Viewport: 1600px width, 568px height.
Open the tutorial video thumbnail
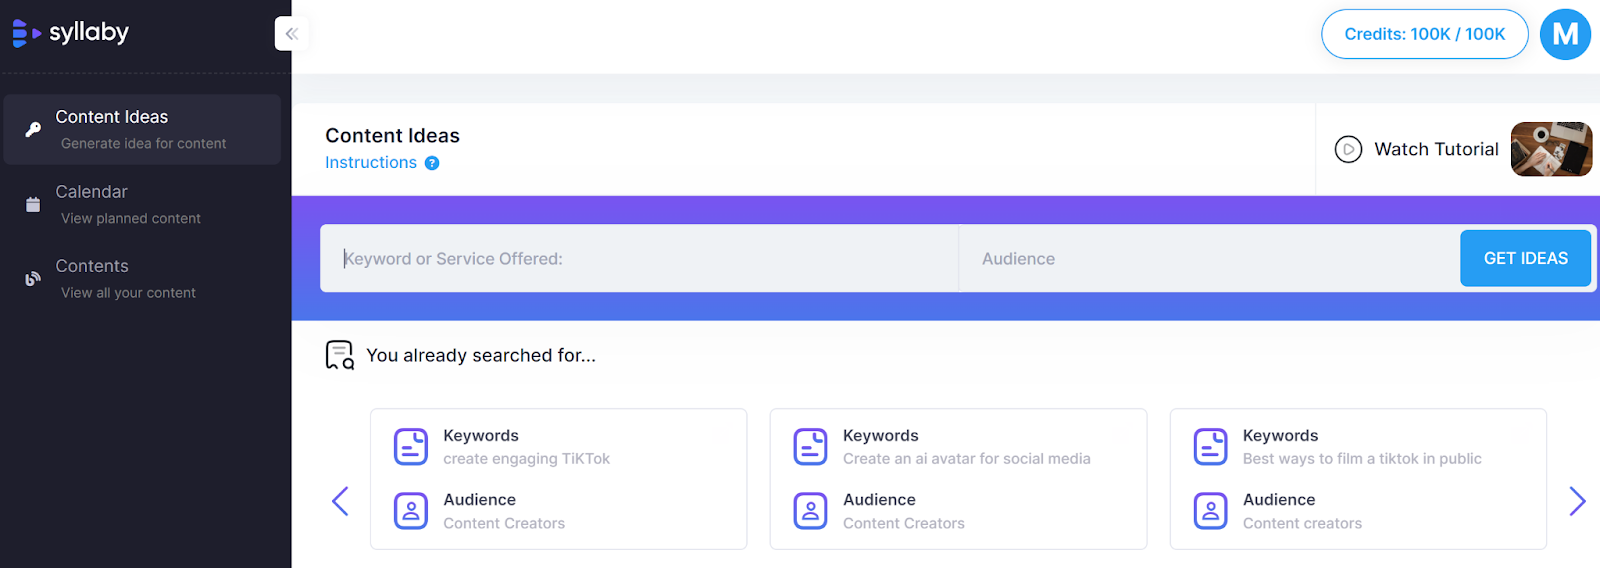(x=1551, y=149)
